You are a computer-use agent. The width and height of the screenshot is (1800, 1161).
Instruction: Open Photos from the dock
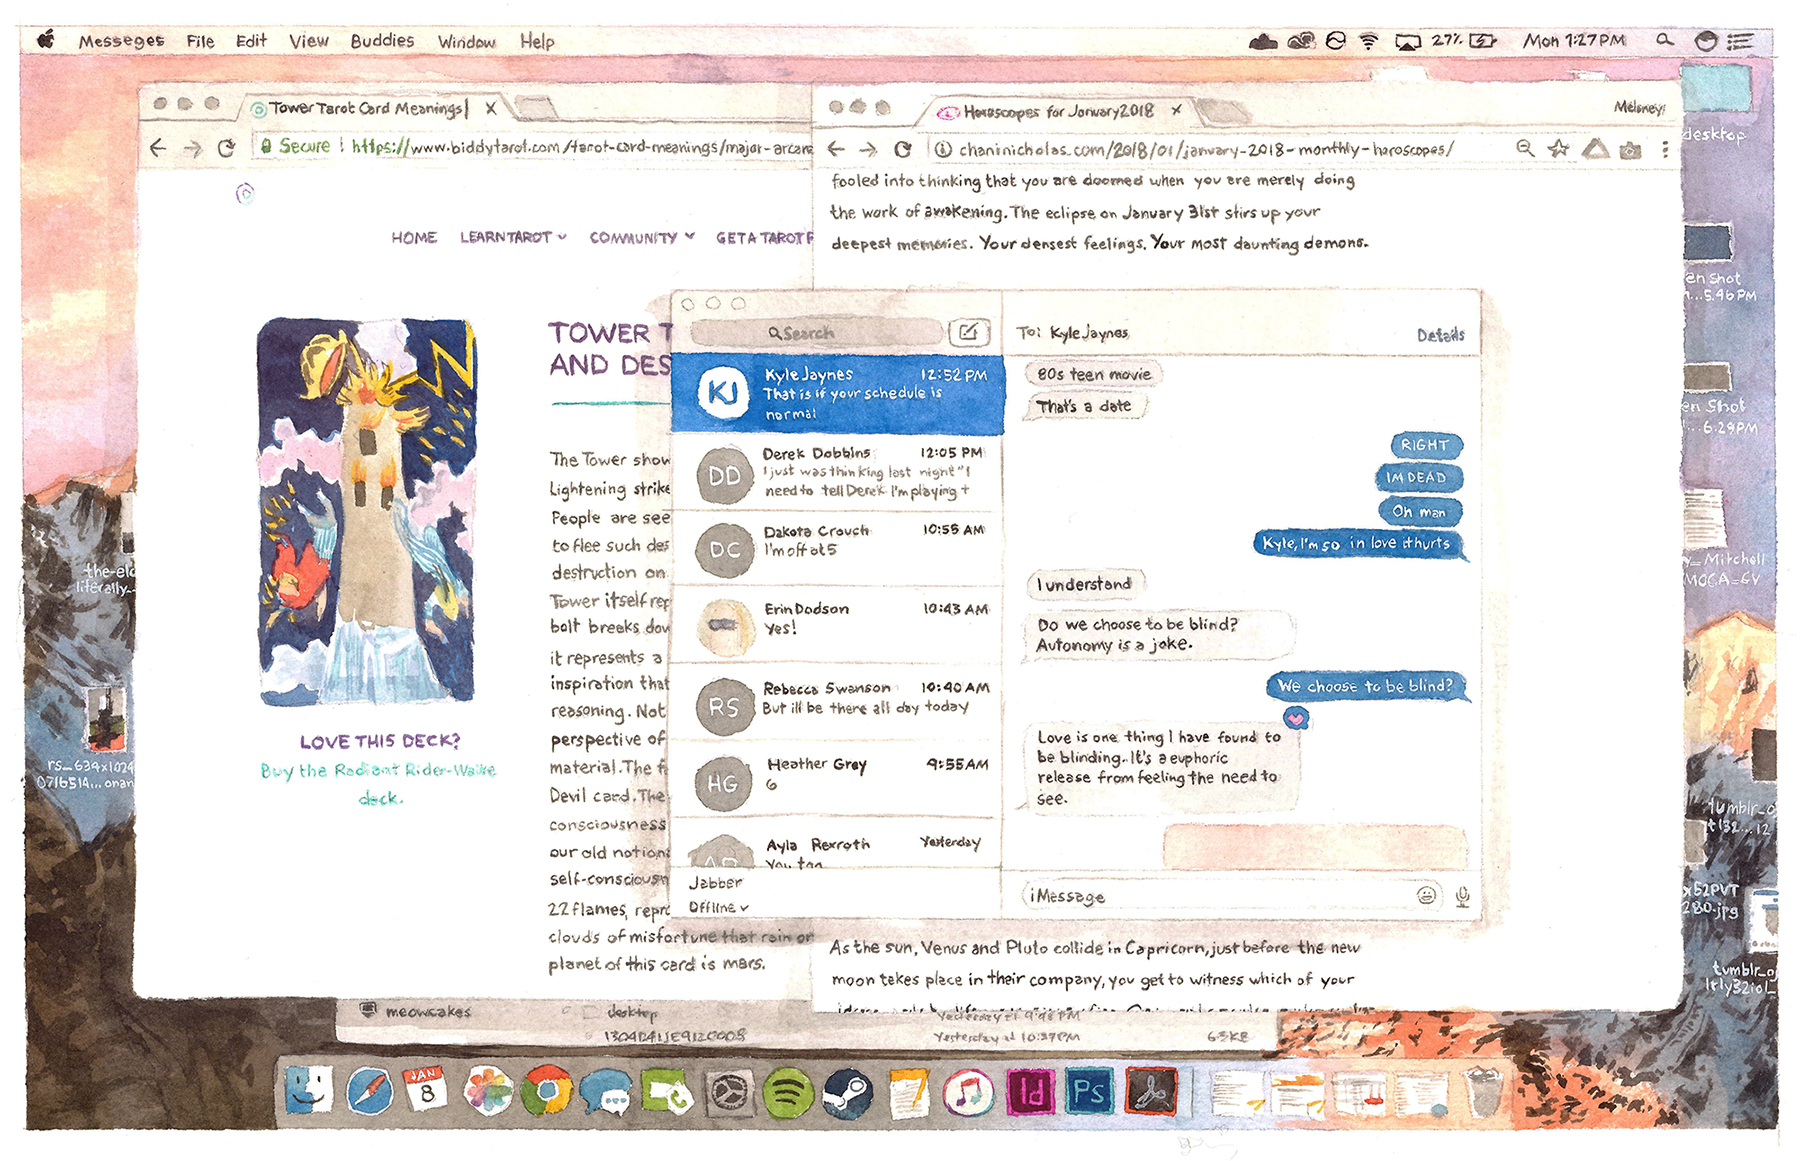point(488,1090)
